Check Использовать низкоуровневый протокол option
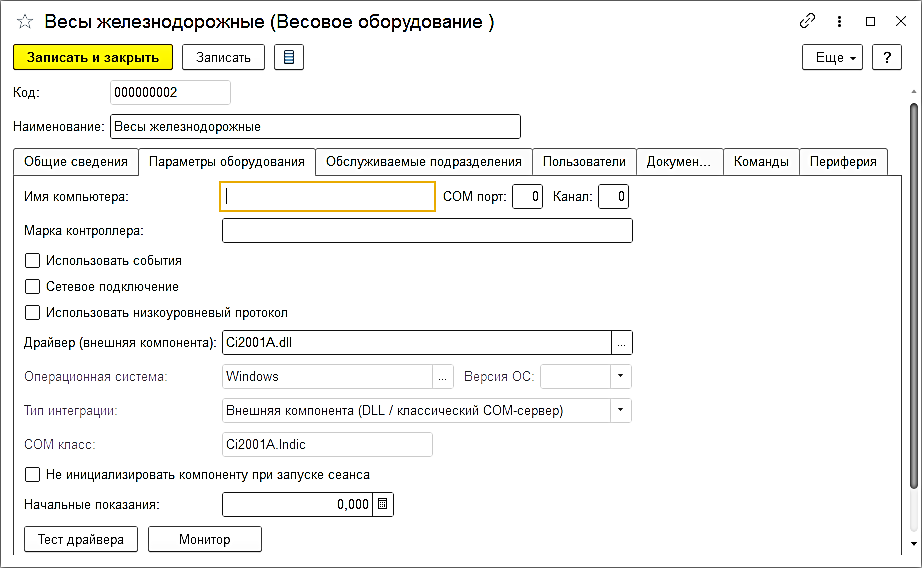Image resolution: width=922 pixels, height=568 pixels. coord(33,312)
